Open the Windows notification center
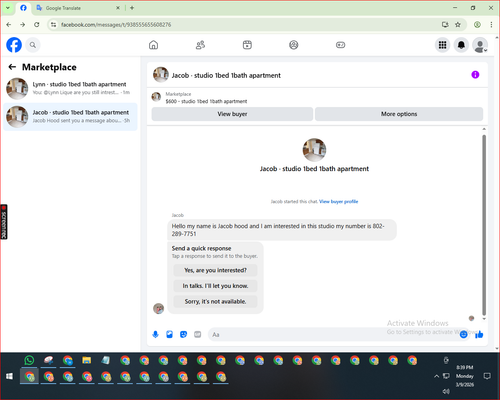The height and width of the screenshot is (400, 500). (487, 376)
